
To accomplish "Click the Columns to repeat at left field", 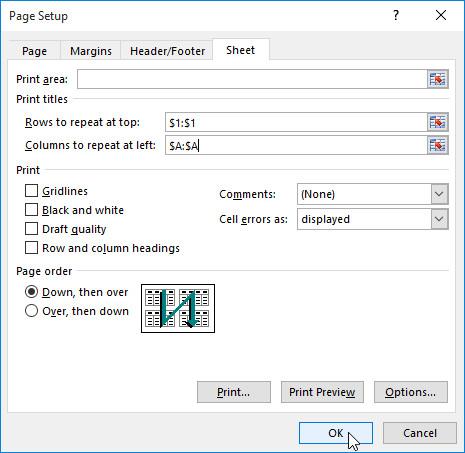I will click(296, 145).
